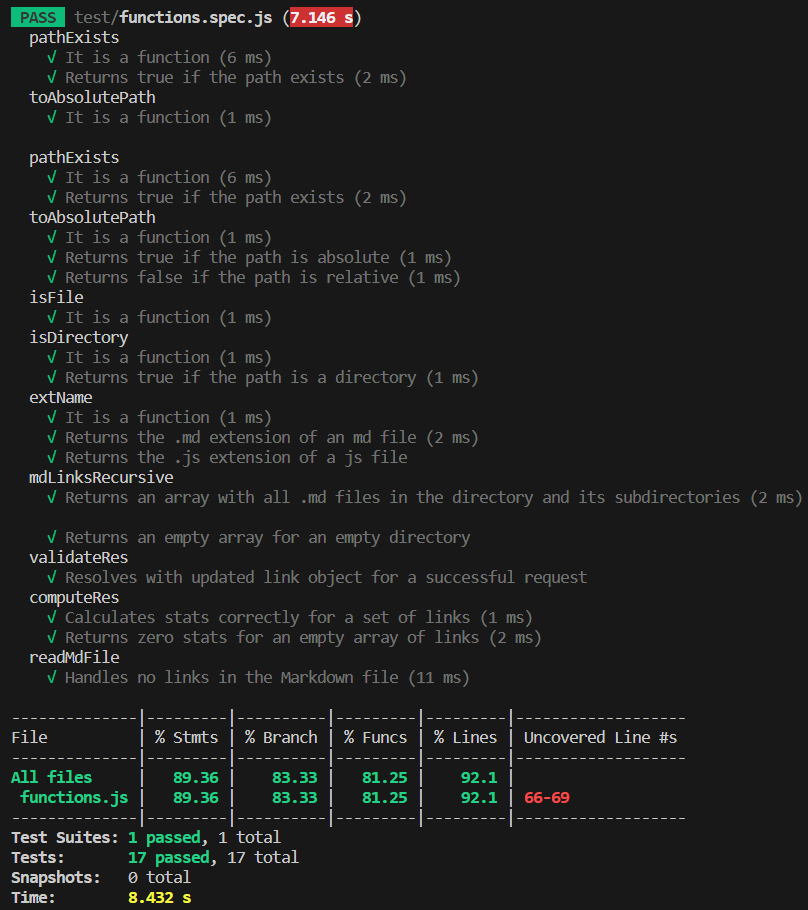Select 'It is a function' line under isDirectory
The image size is (808, 910).
(x=159, y=358)
